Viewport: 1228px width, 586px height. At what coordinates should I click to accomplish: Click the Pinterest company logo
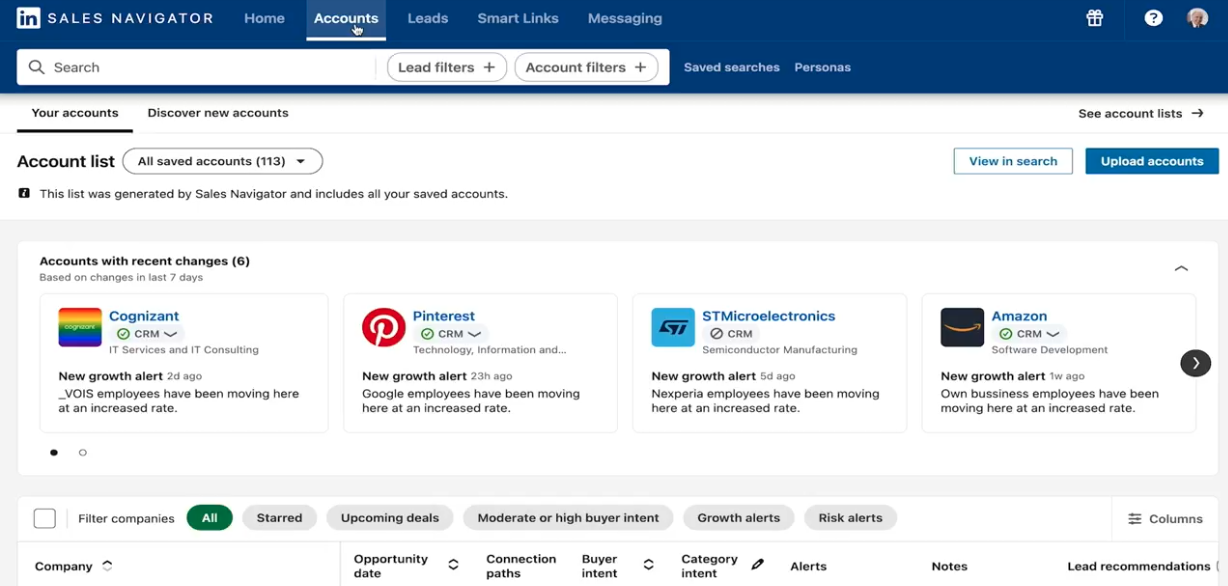pos(383,327)
